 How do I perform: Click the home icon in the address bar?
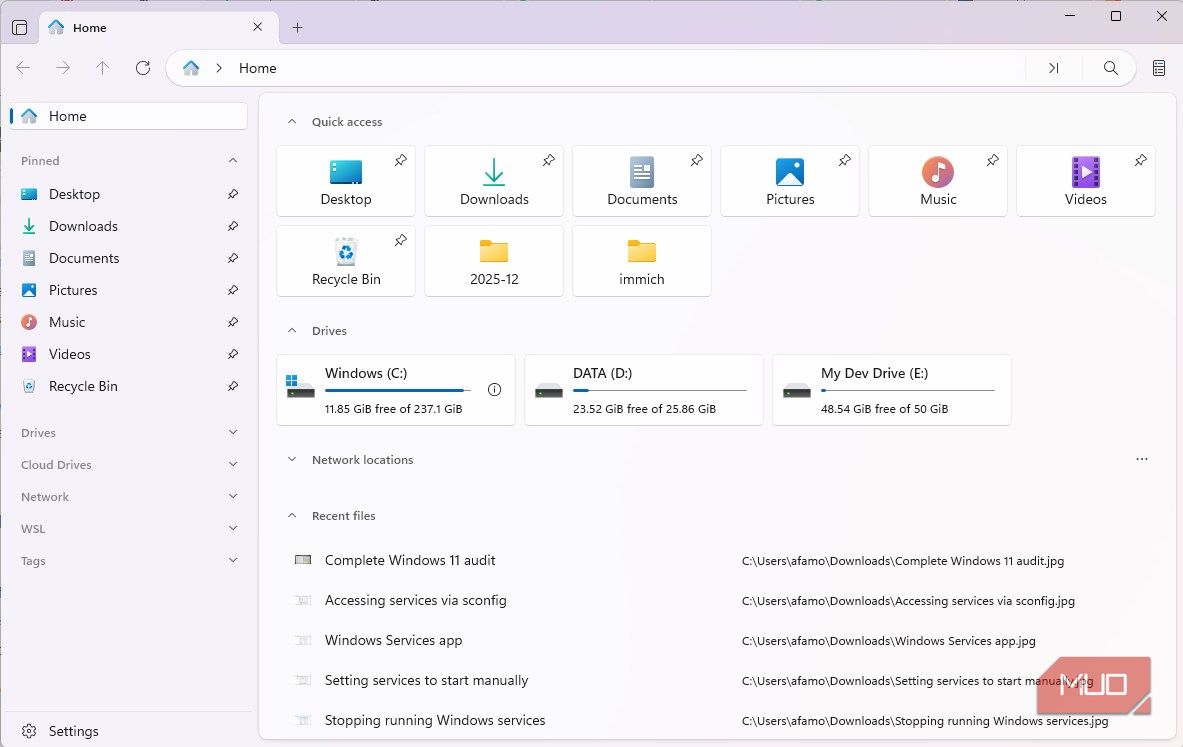point(191,68)
